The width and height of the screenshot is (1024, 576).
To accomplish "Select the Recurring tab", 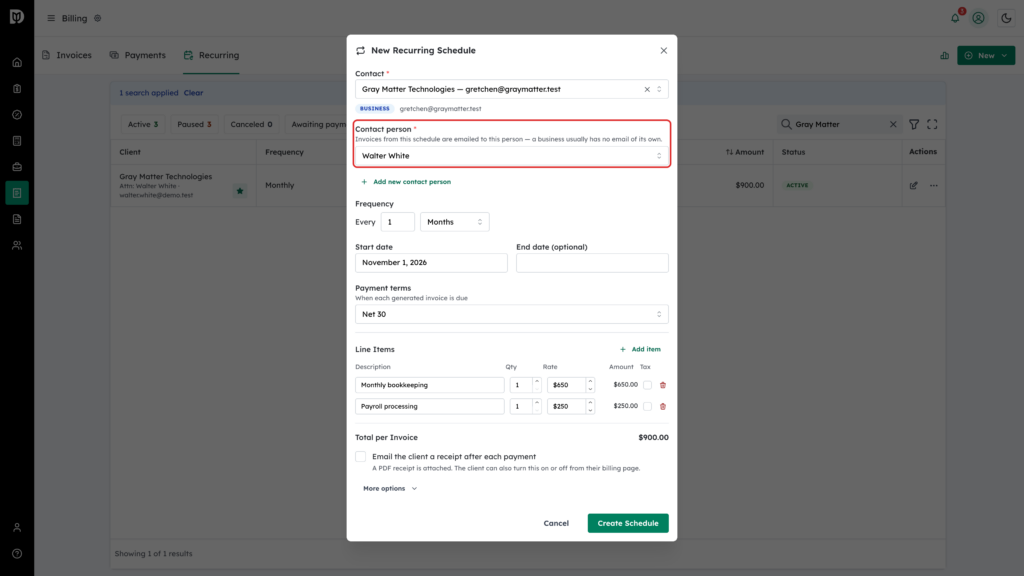I will click(x=211, y=56).
